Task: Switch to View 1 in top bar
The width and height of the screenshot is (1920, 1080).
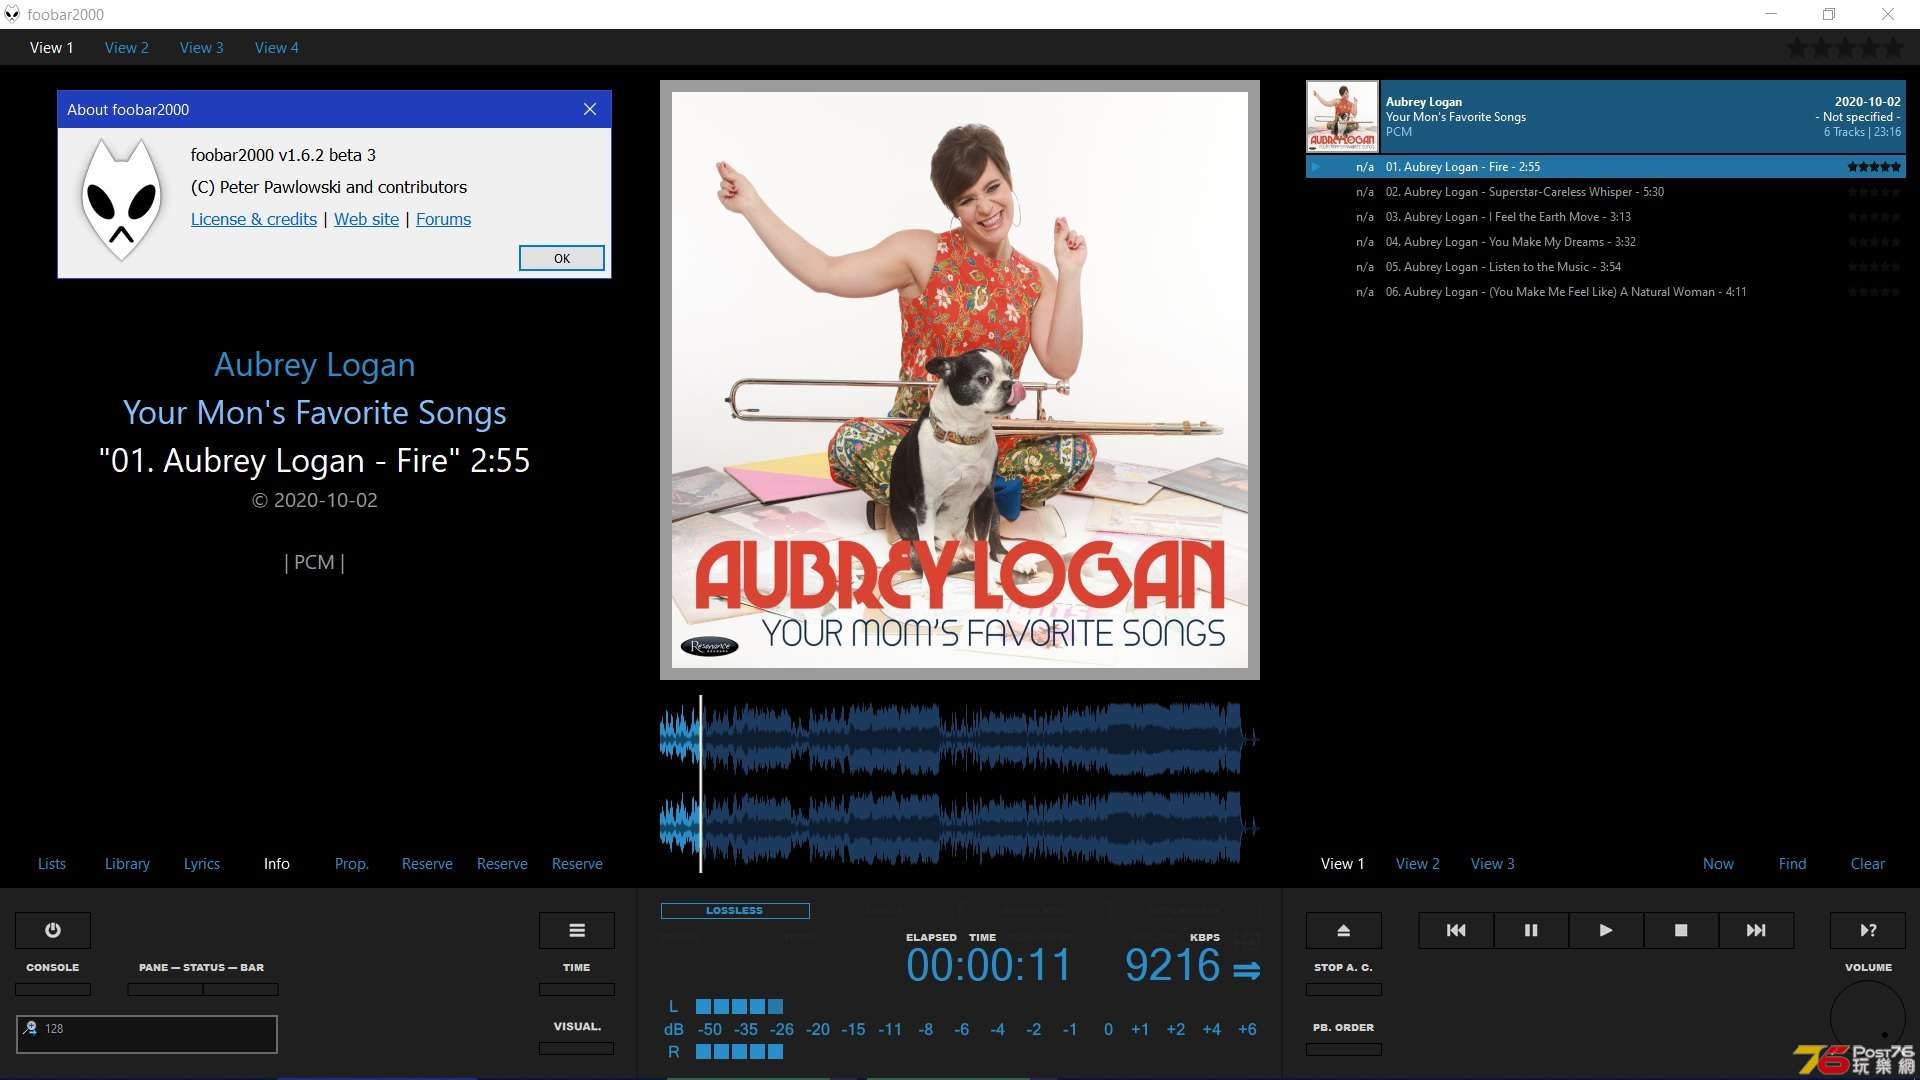Action: [x=51, y=47]
